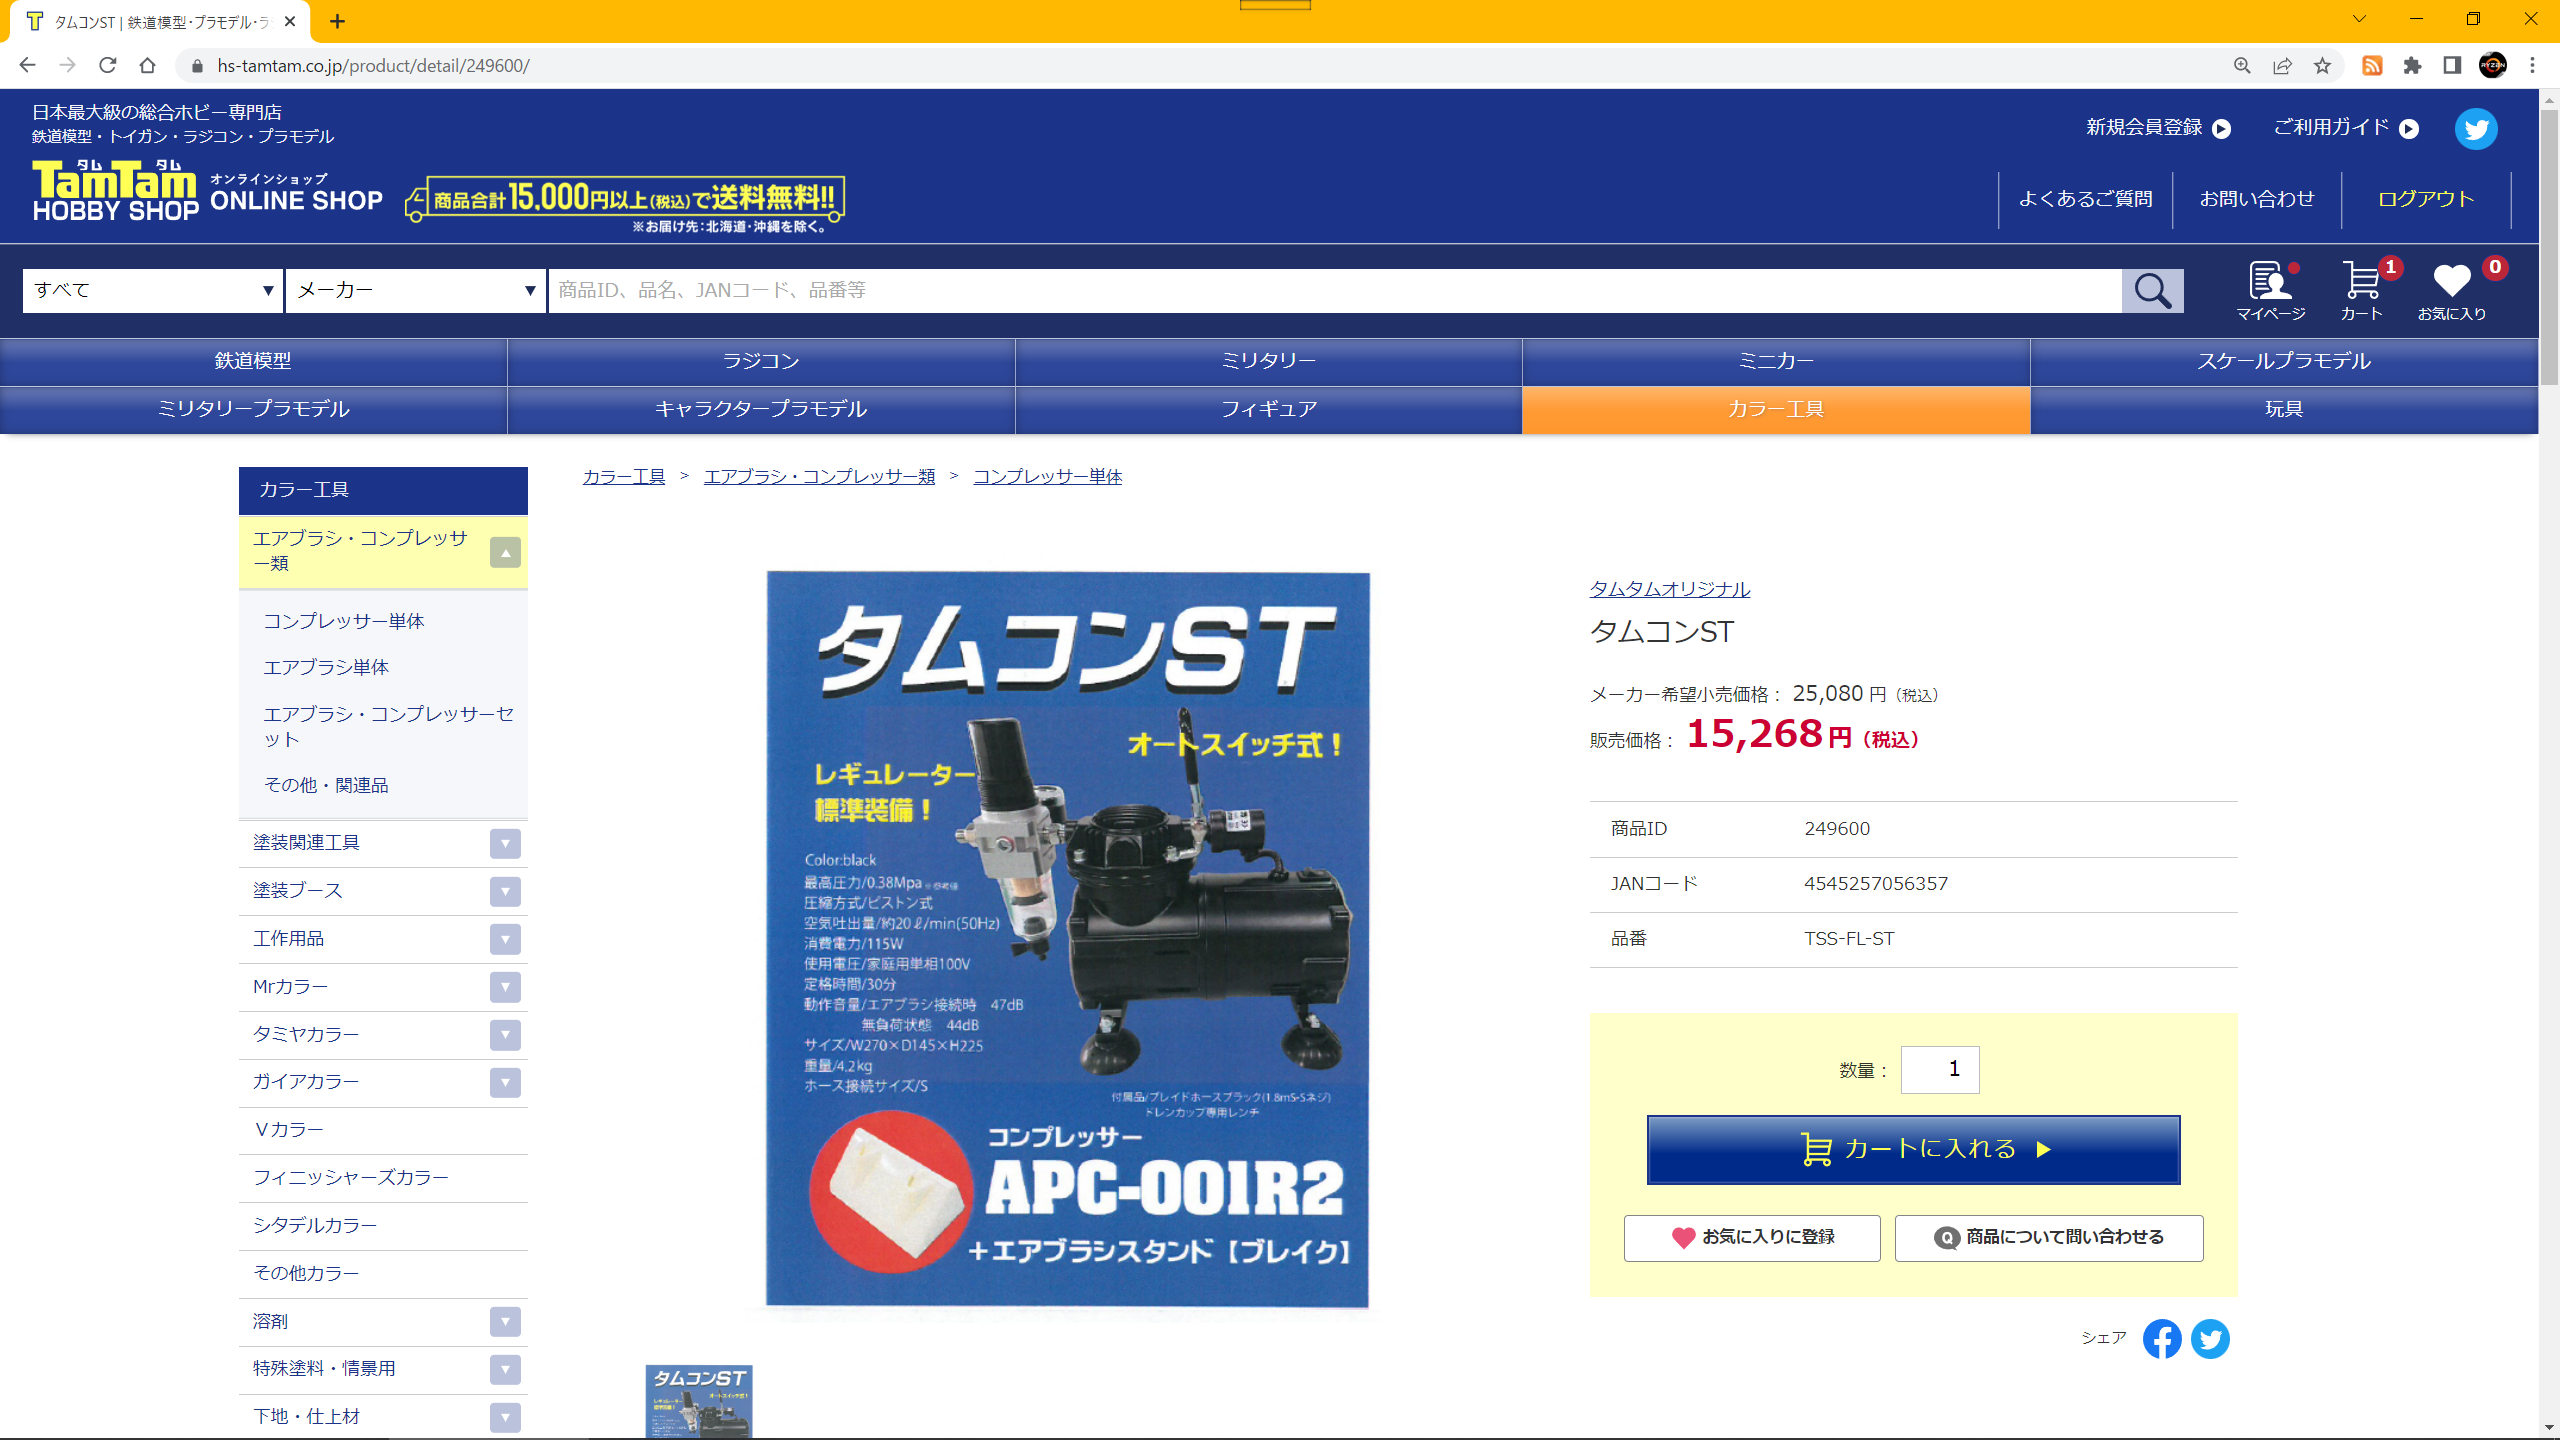The width and height of the screenshot is (2560, 1440).
Task: Add item with カートに入れる button
Action: click(x=1913, y=1150)
